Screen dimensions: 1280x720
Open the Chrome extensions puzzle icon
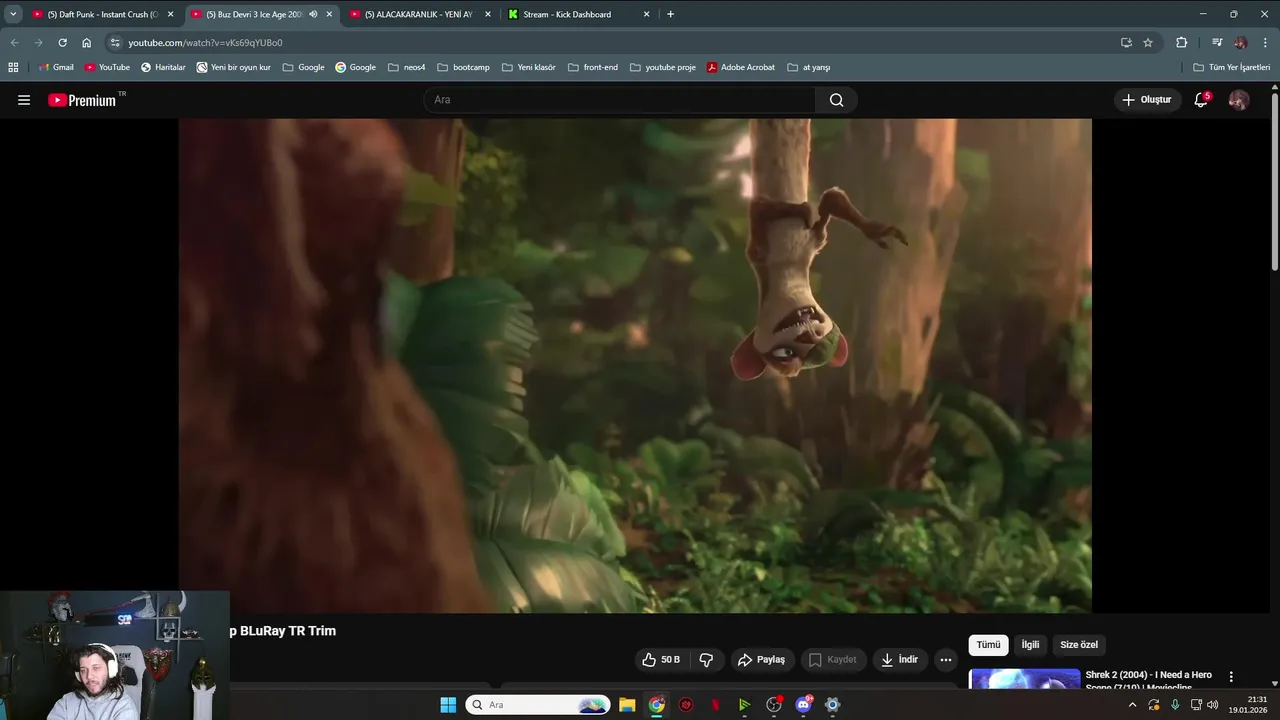1181,43
